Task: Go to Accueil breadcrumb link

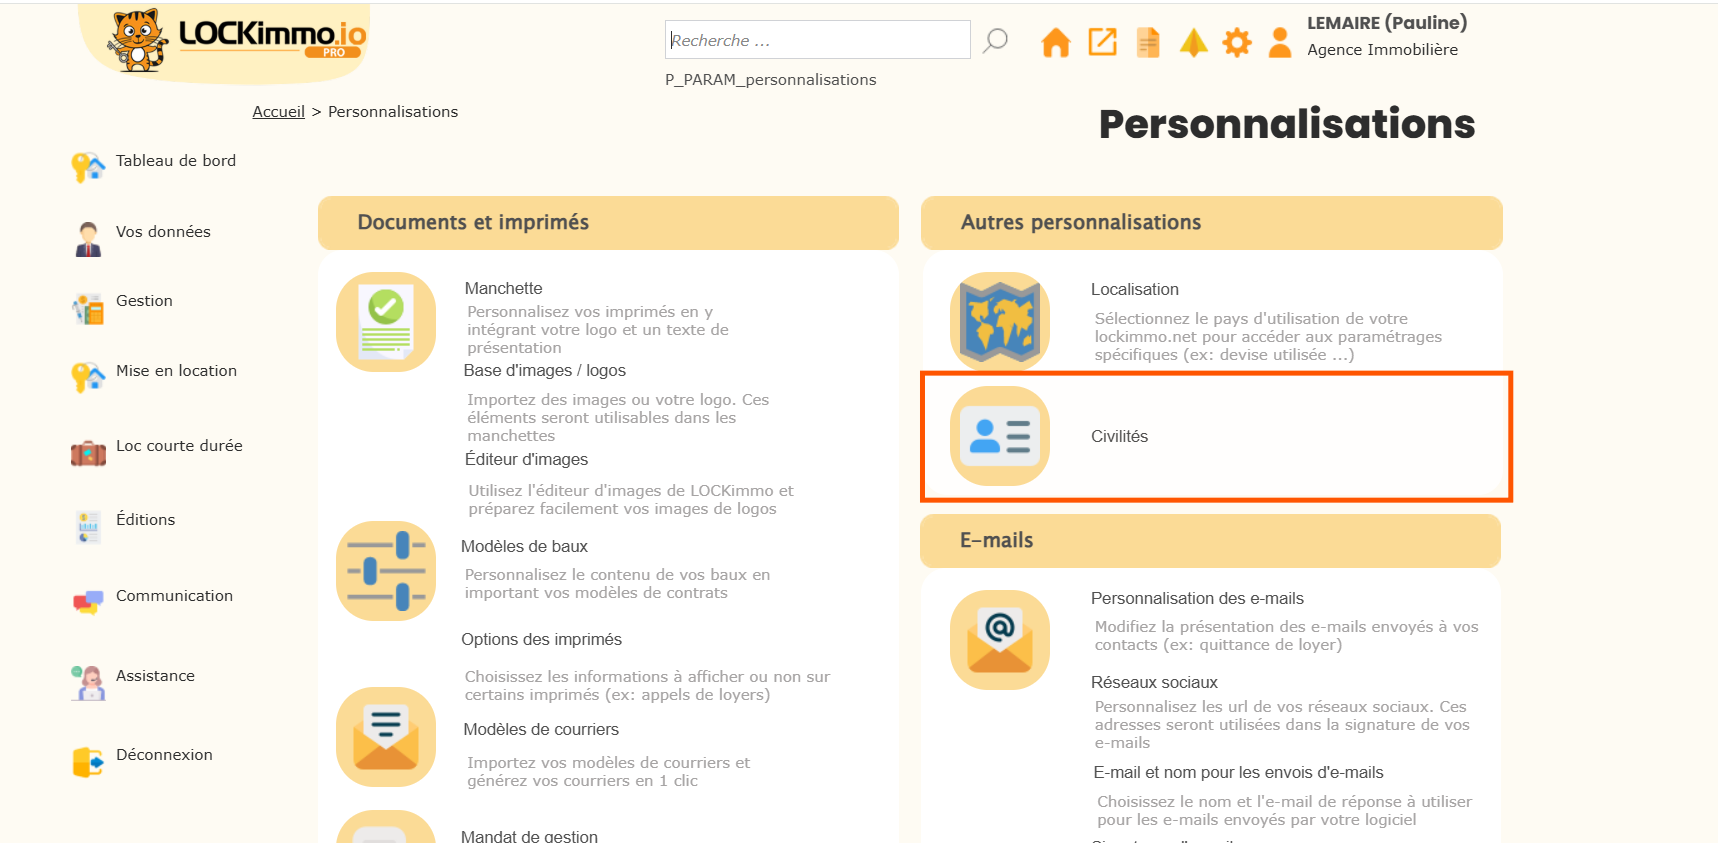Action: pyautogui.click(x=278, y=112)
